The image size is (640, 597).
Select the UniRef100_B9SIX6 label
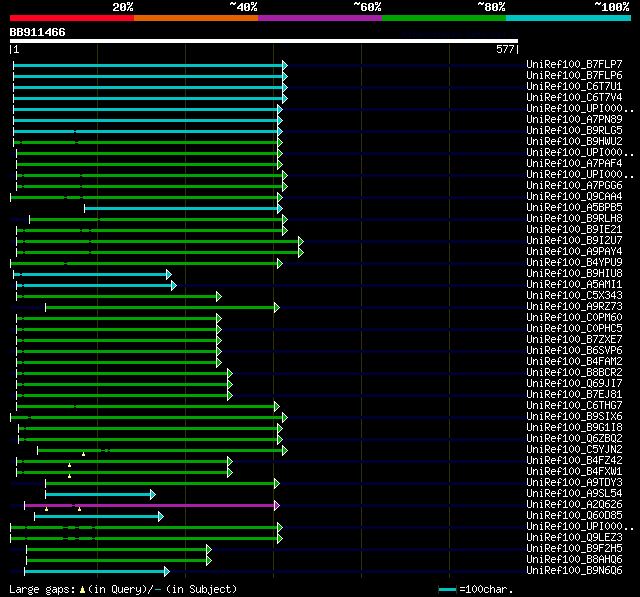tap(574, 417)
